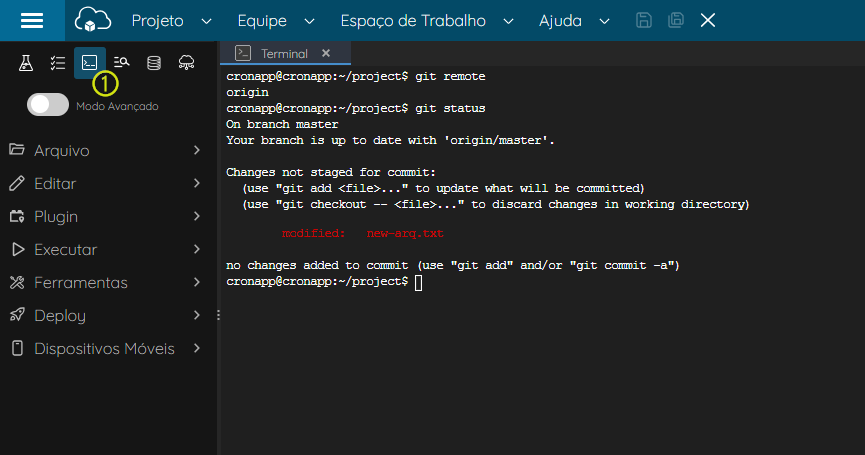
Task: Open the Ajuda menu
Action: (574, 21)
